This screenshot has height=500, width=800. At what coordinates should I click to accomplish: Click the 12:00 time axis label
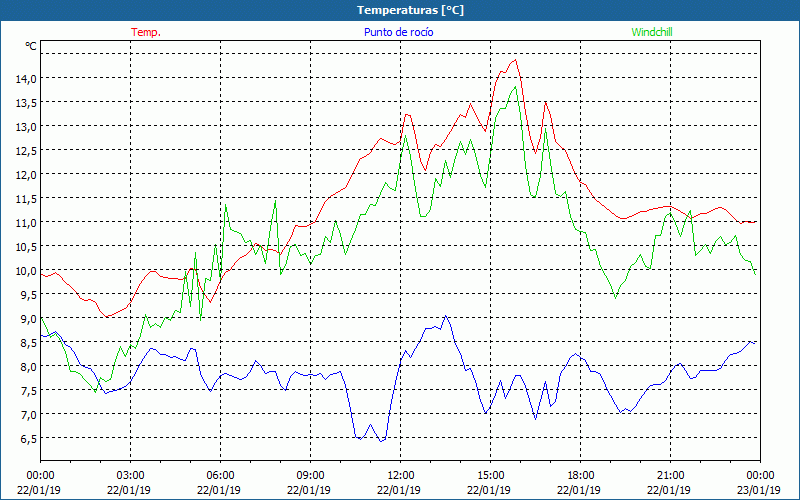[x=401, y=476]
